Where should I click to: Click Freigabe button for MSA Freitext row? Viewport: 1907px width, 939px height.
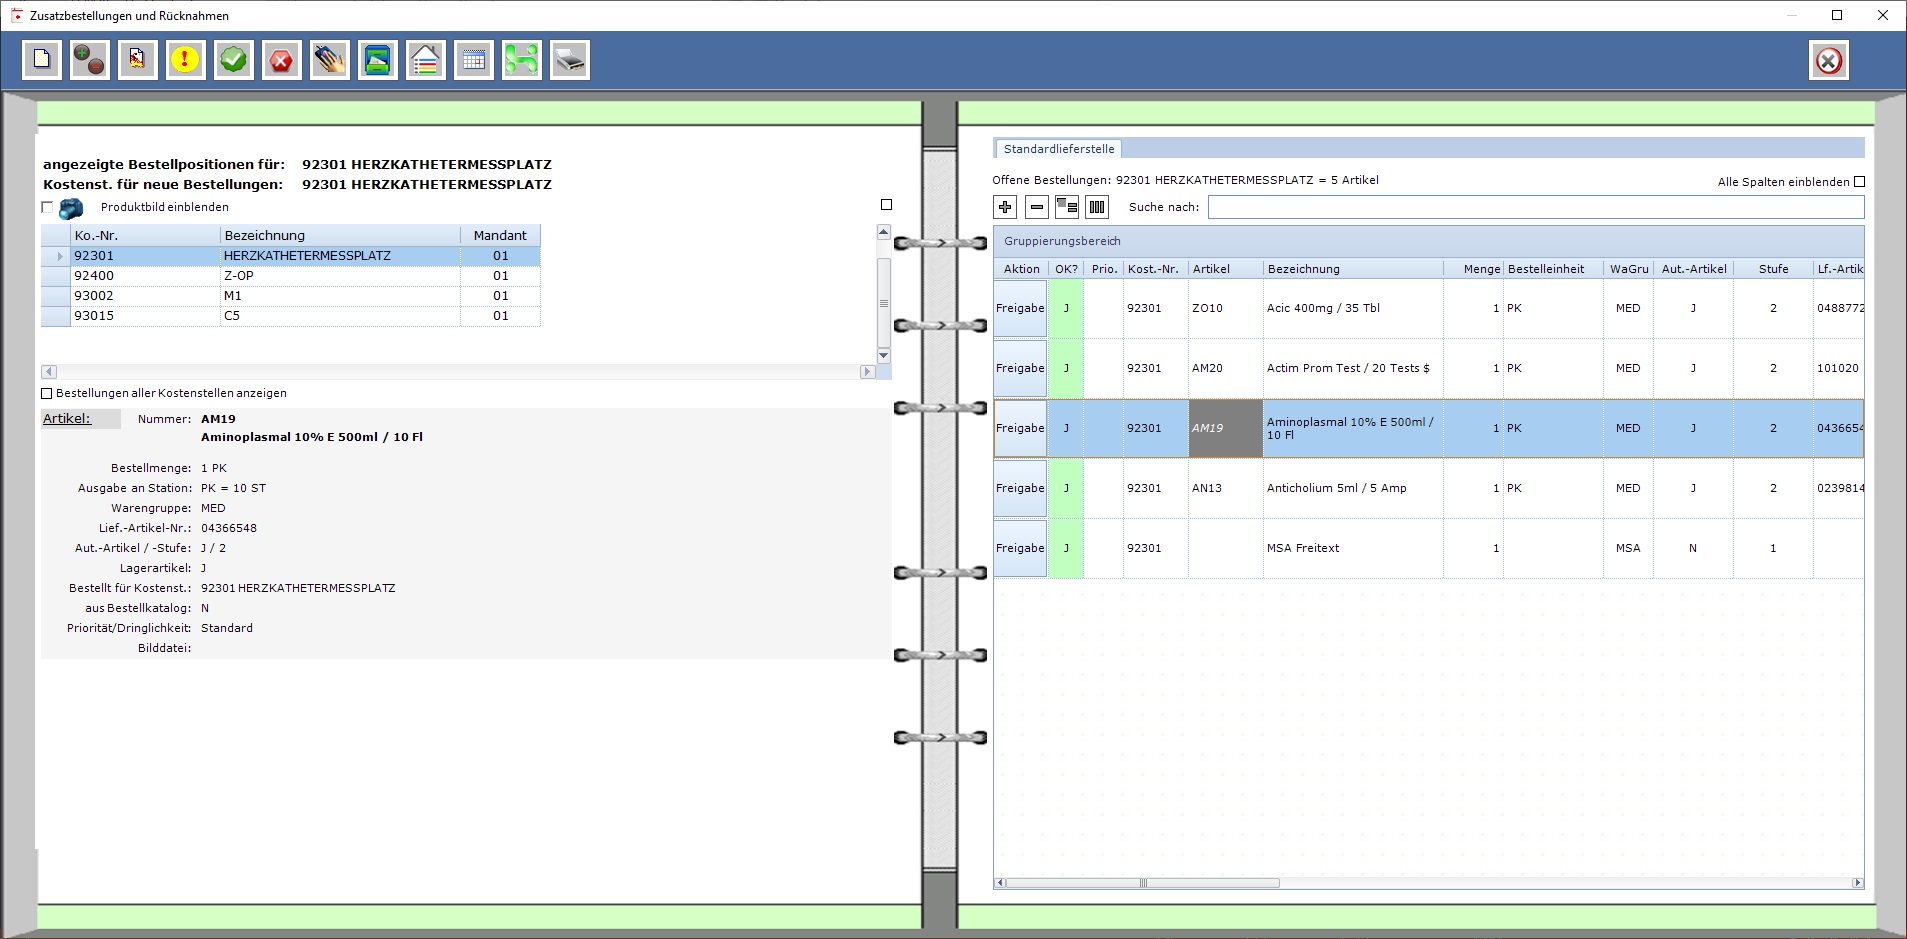pos(1020,548)
